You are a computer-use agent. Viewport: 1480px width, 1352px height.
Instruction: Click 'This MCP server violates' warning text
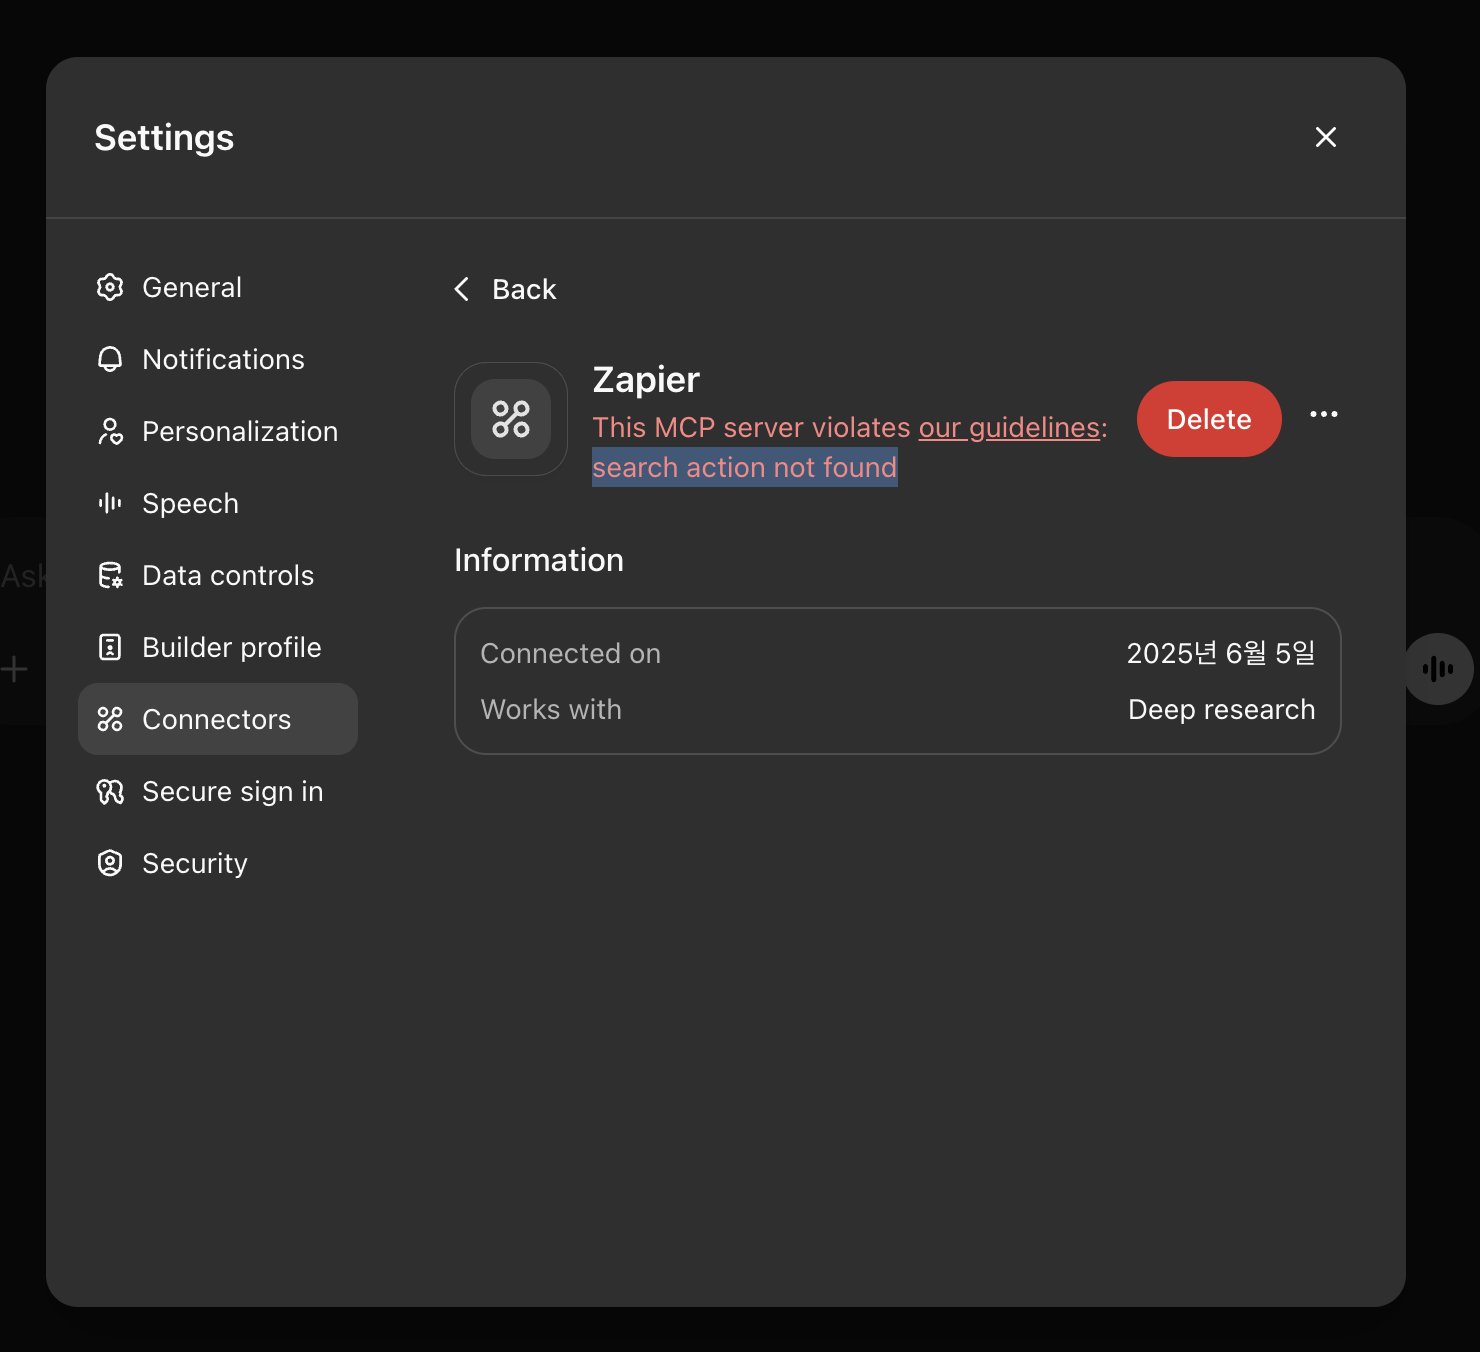click(751, 428)
